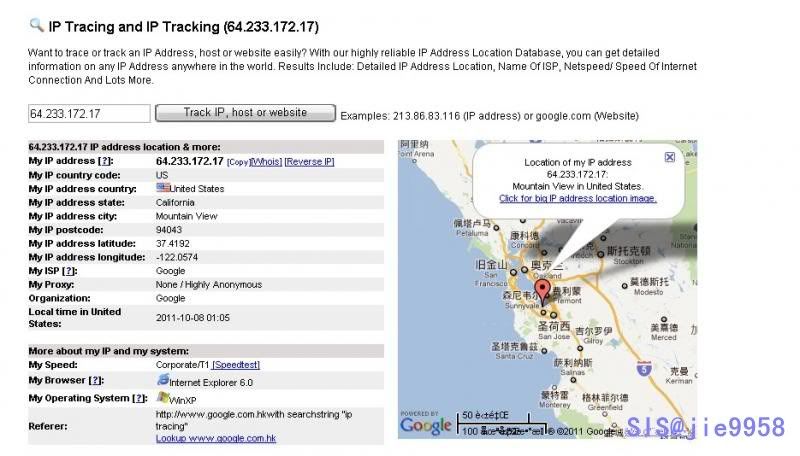This screenshot has height=456, width=800.
Task: Open the Reverse IP link
Action: pos(309,162)
